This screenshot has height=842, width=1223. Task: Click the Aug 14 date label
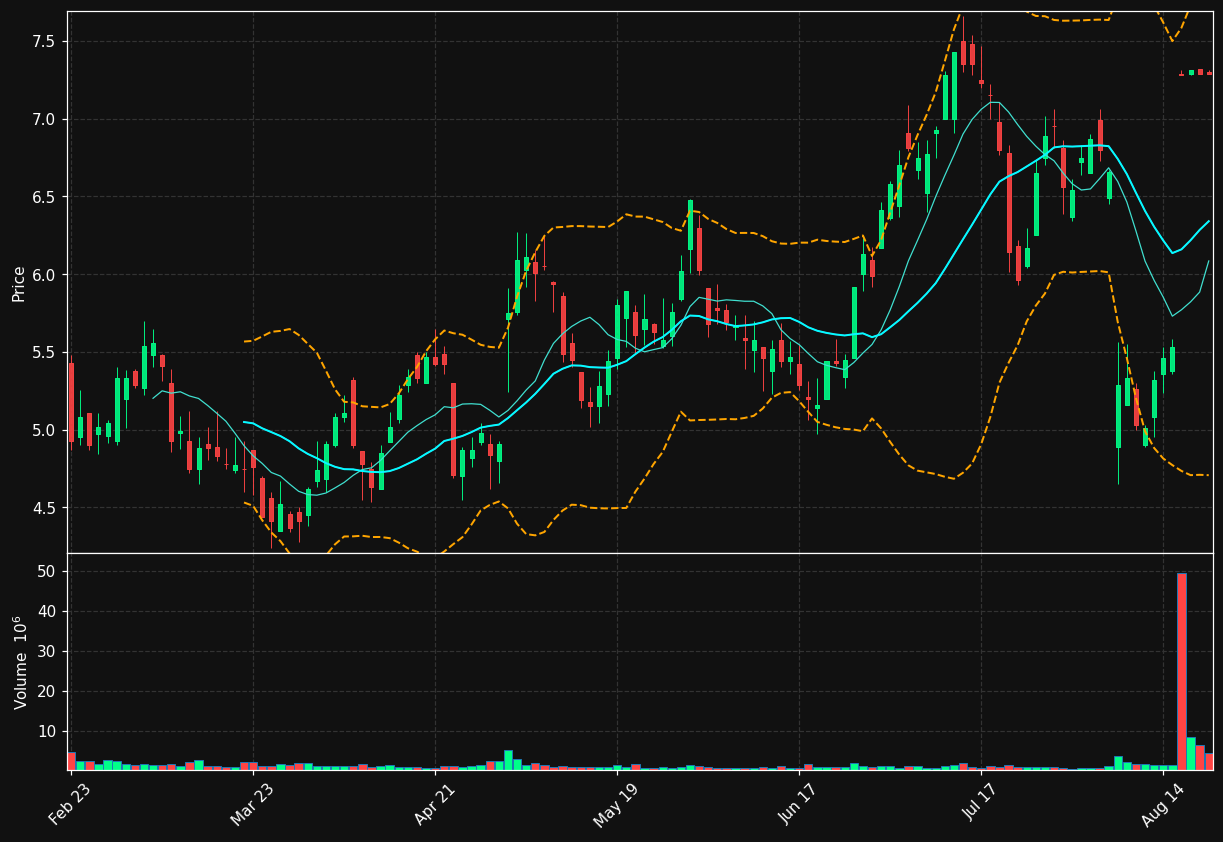[1164, 804]
